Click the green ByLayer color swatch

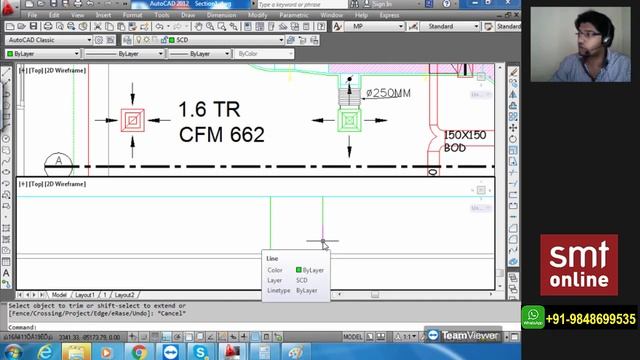pos(10,54)
